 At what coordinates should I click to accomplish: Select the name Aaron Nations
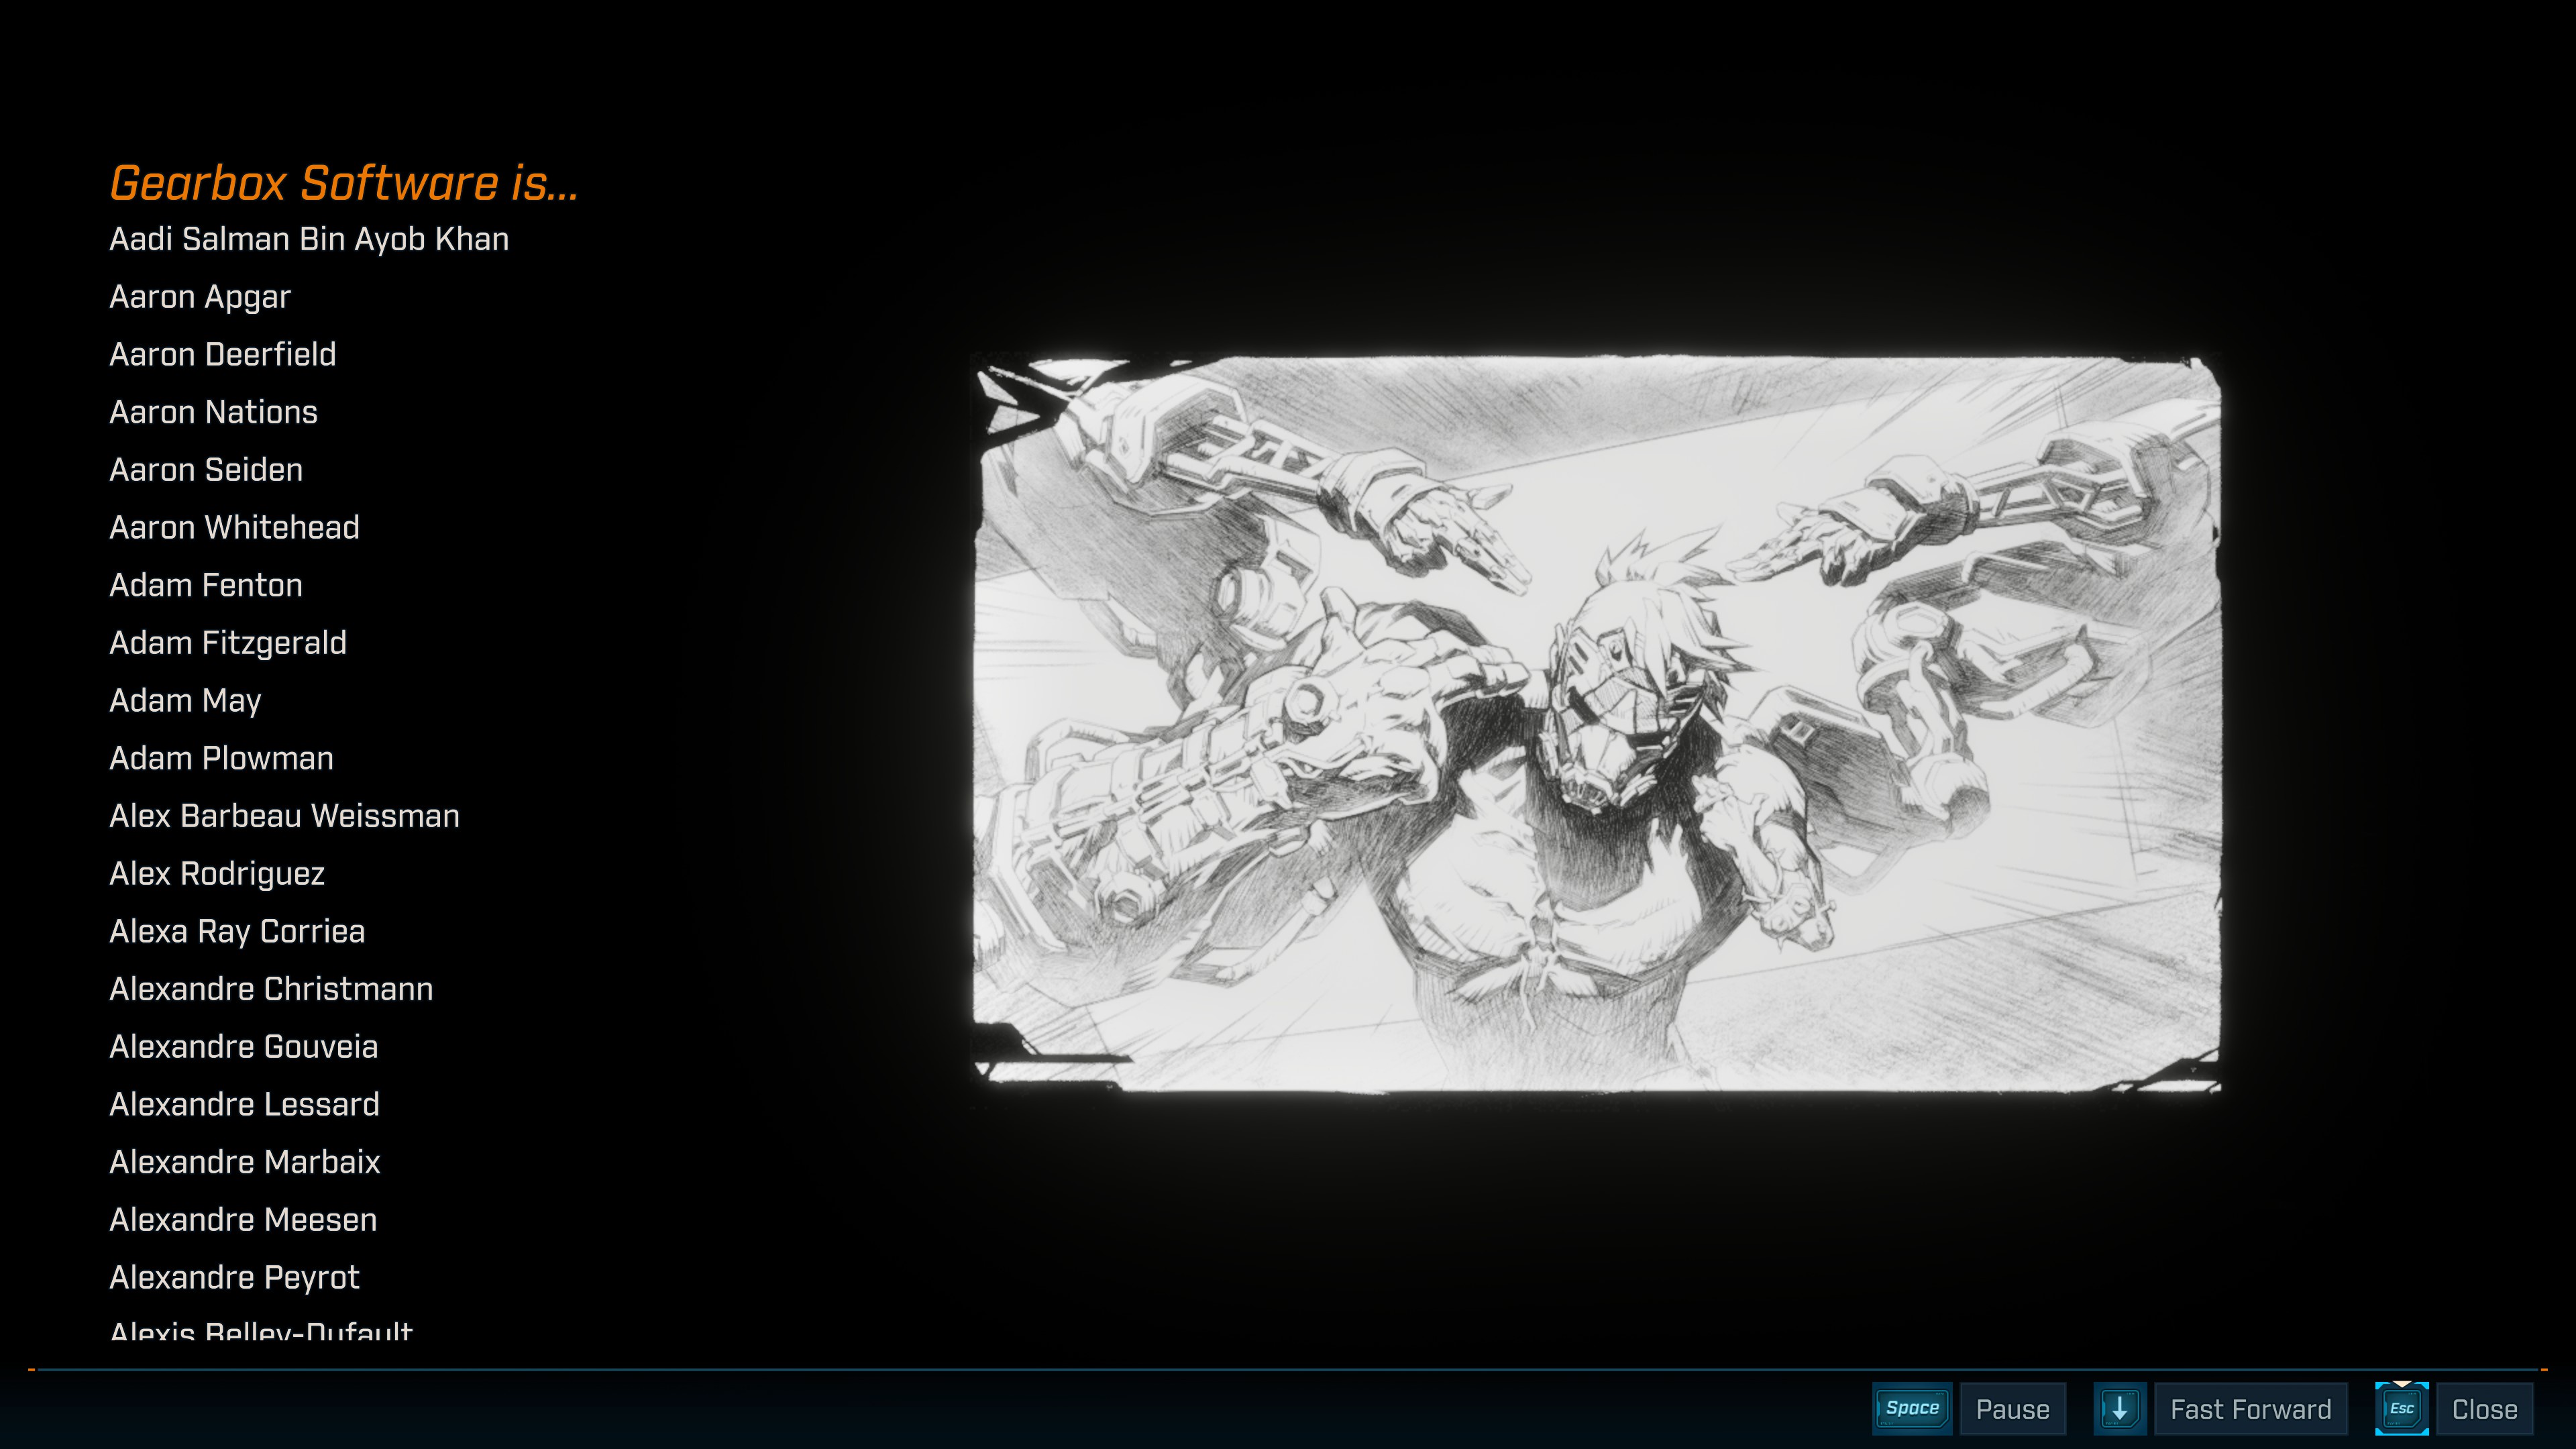click(x=213, y=412)
